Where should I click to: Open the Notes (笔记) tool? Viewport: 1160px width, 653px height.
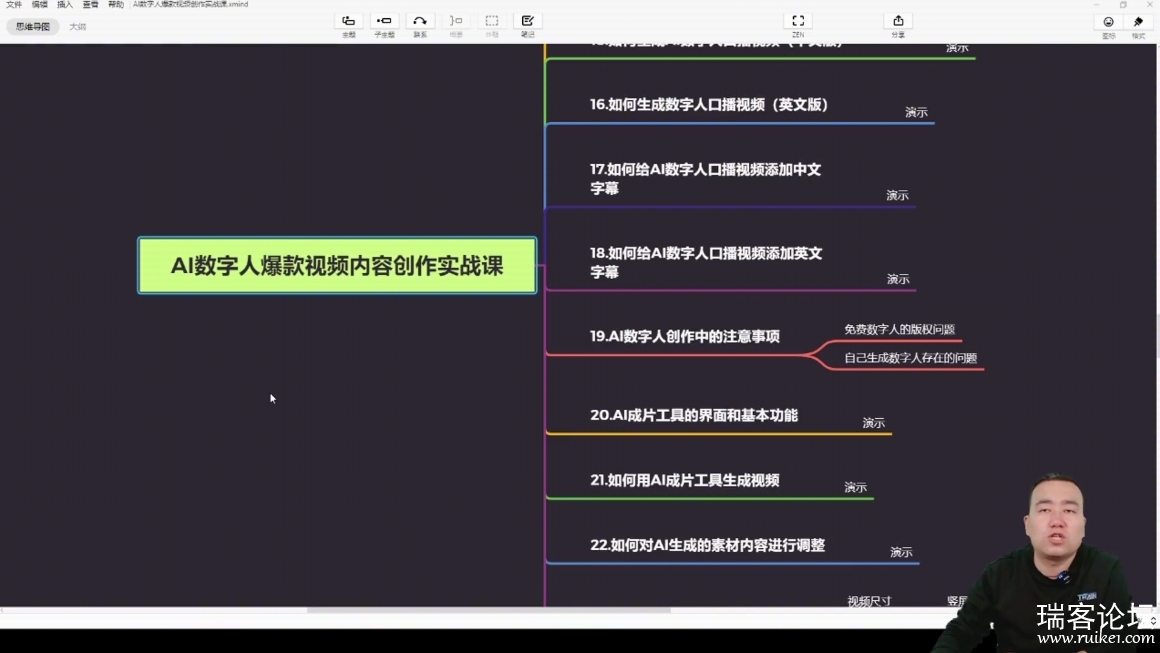(527, 21)
